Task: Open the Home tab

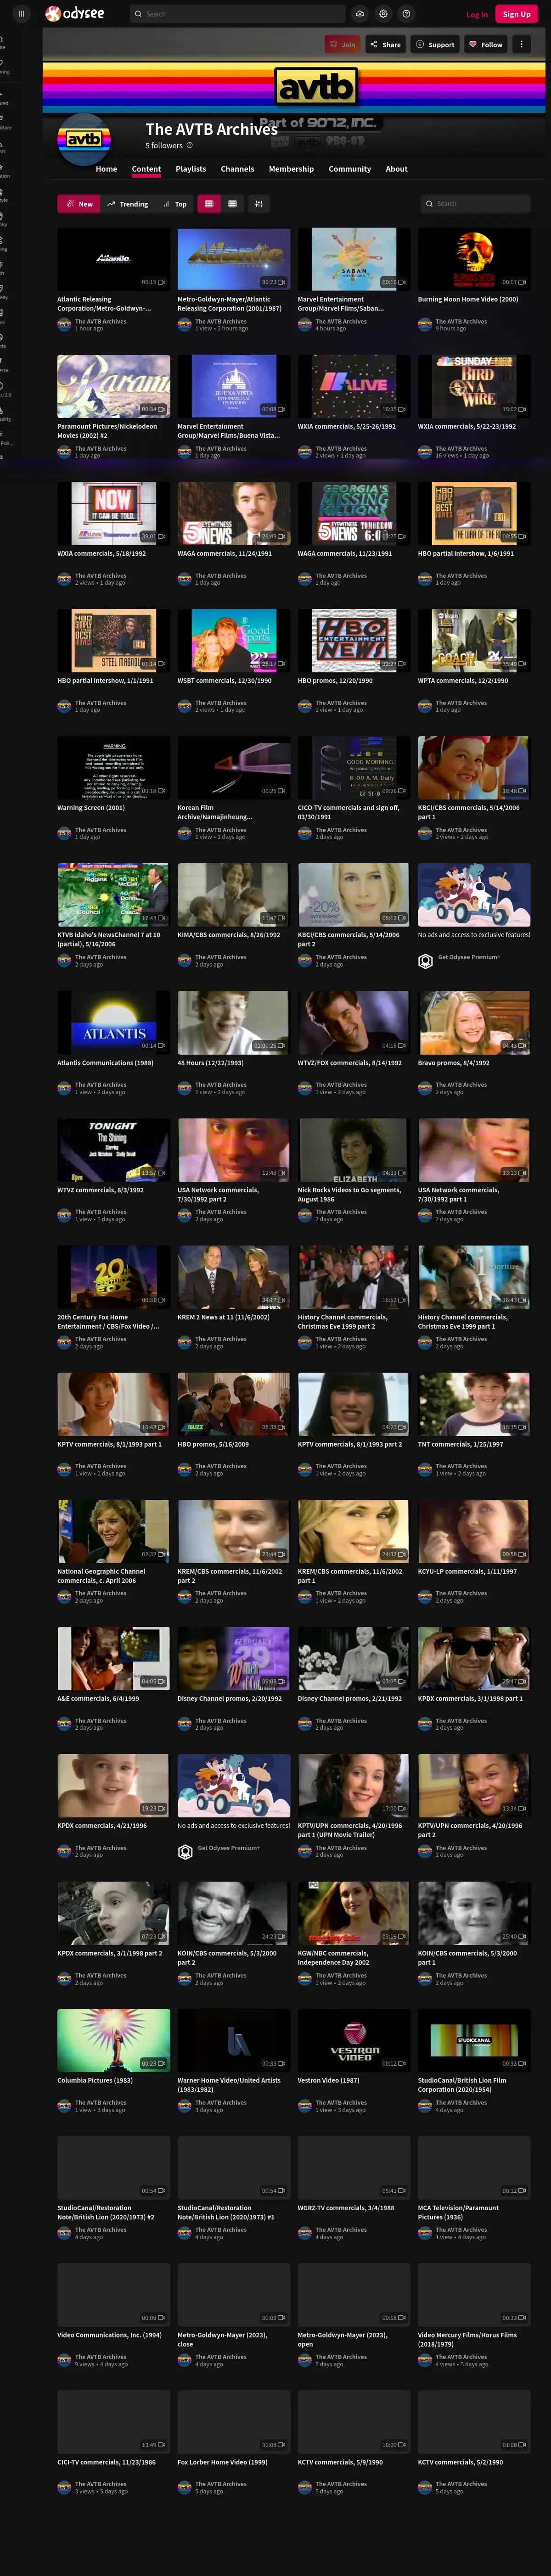Action: click(x=106, y=169)
